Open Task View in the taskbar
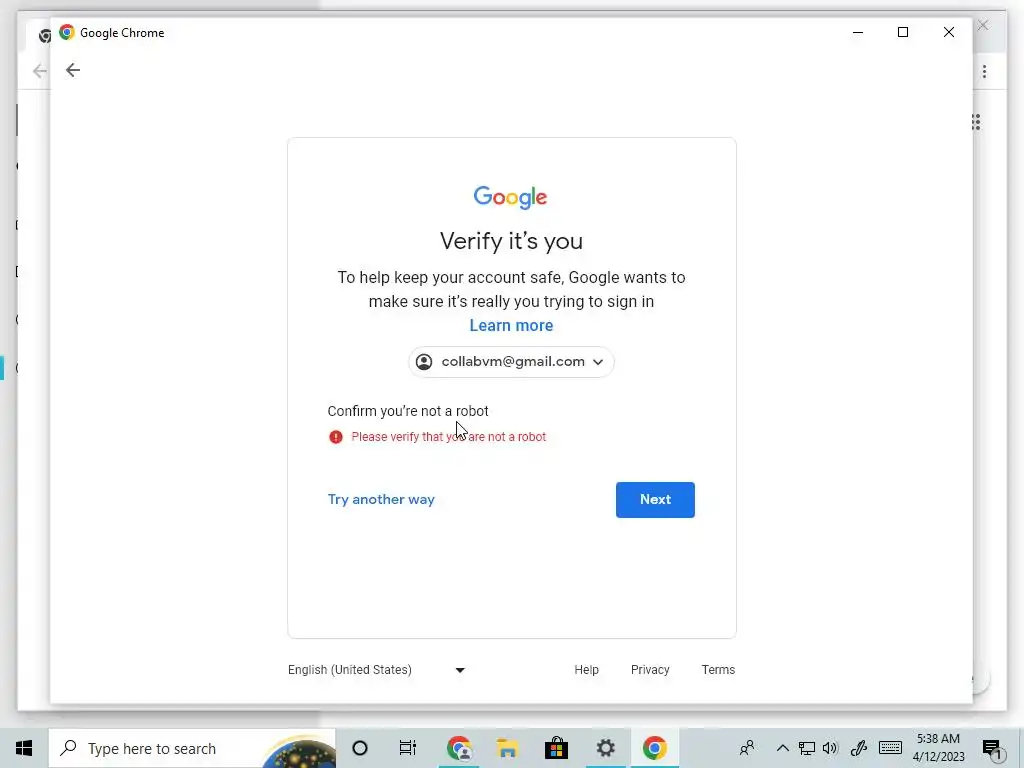The image size is (1024, 768). (x=408, y=748)
